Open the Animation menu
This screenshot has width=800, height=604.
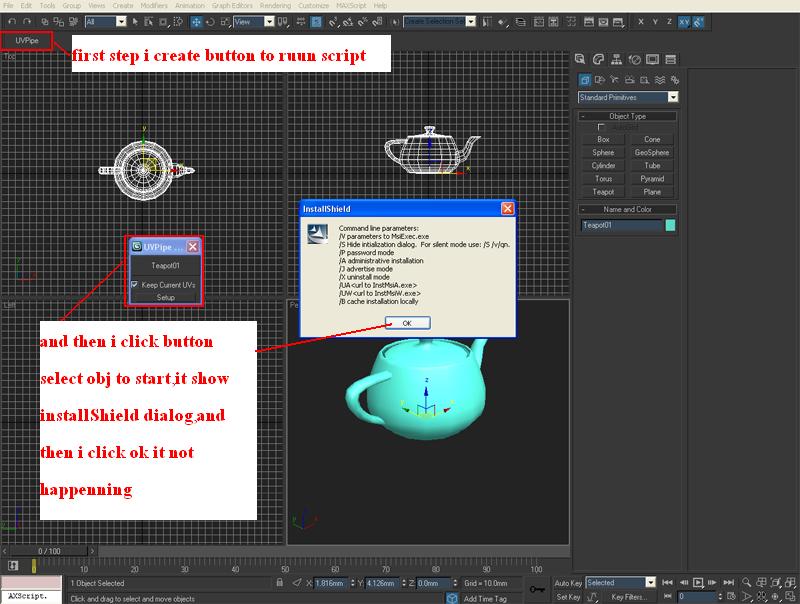pyautogui.click(x=190, y=6)
